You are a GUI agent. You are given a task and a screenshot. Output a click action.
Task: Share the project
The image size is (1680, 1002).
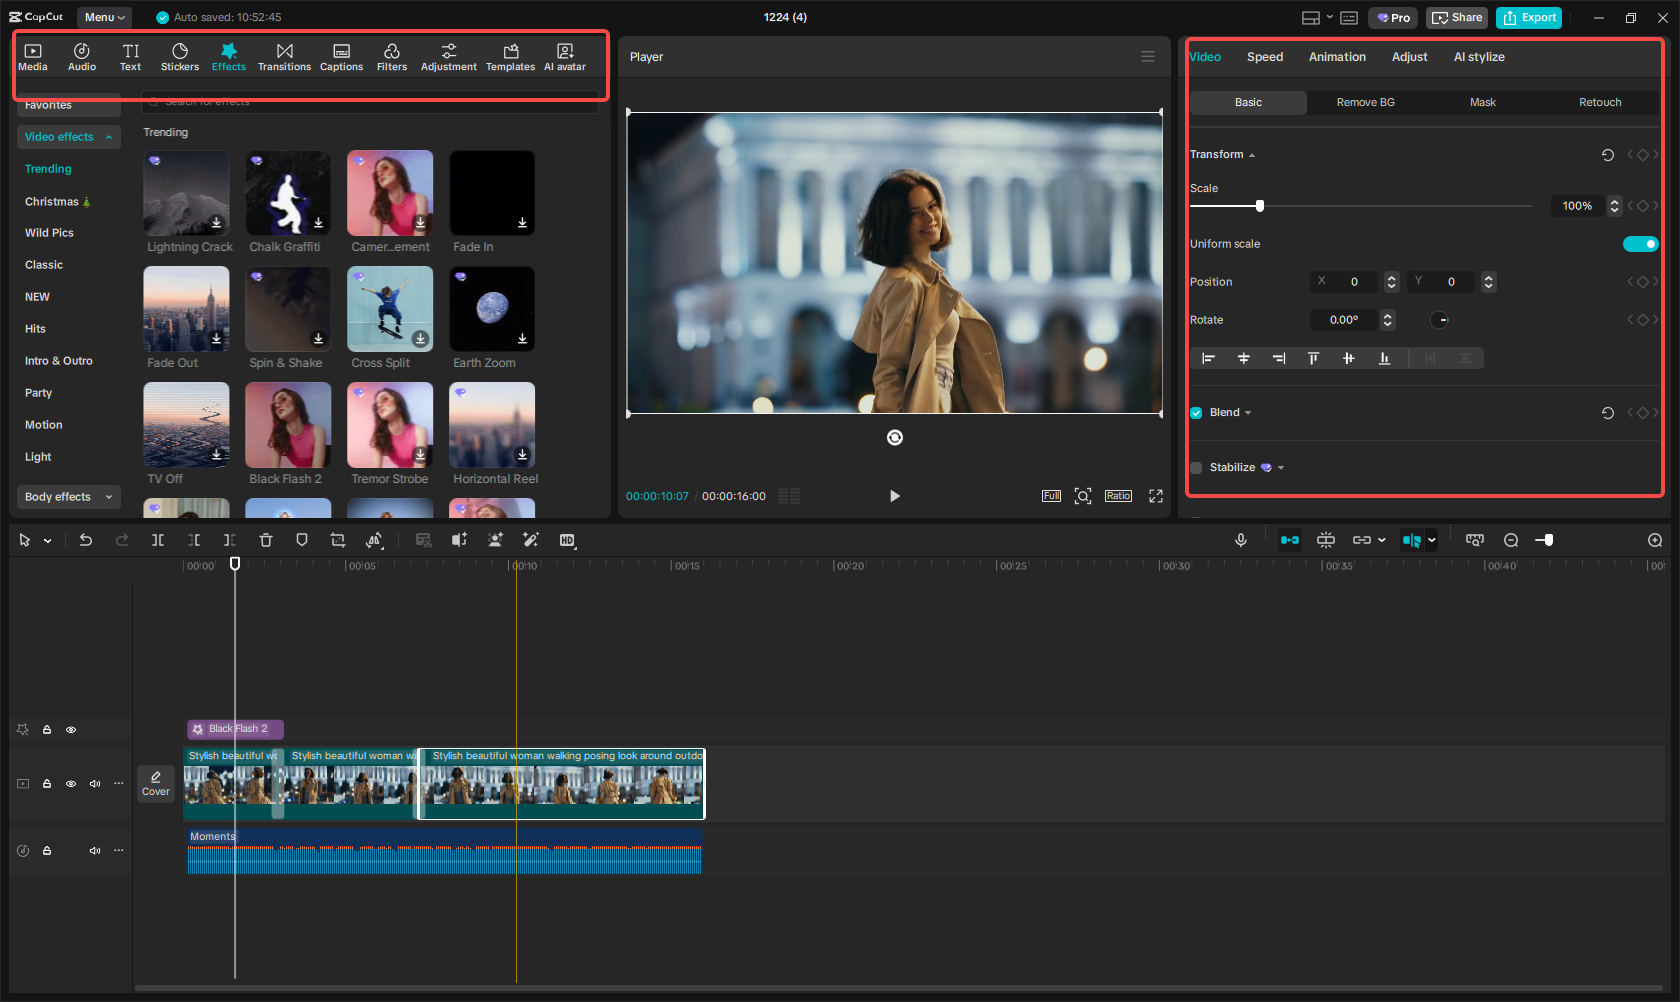coord(1456,17)
